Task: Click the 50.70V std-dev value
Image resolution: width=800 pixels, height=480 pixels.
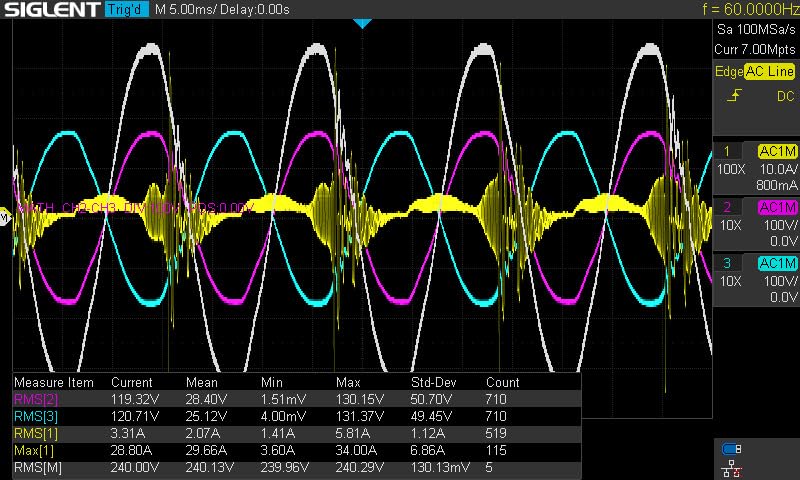Action: (x=431, y=399)
